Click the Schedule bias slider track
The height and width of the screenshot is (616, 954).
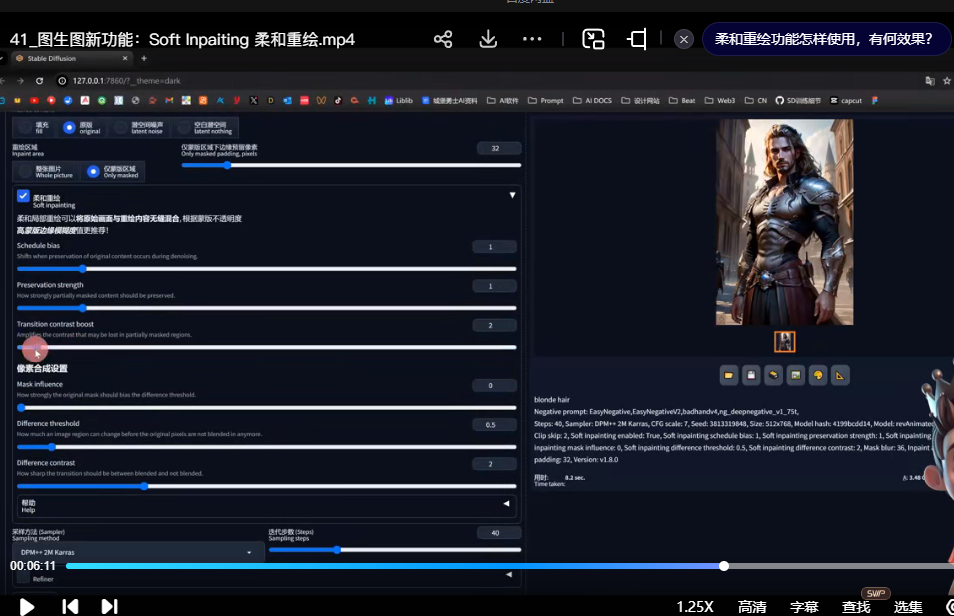click(266, 268)
